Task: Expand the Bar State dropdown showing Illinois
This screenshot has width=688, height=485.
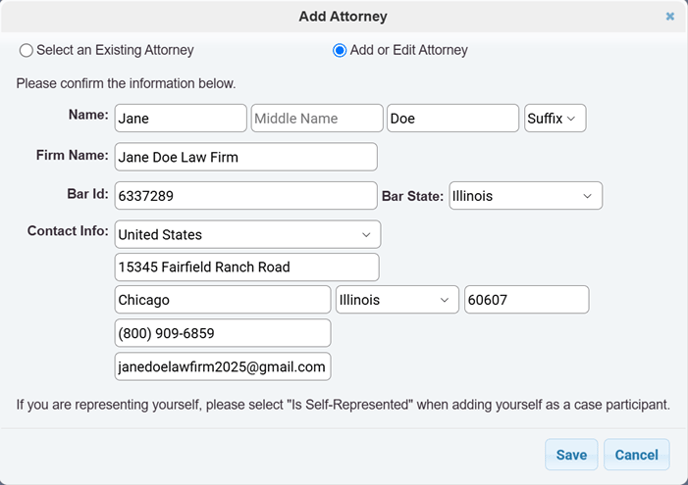Action: click(526, 196)
